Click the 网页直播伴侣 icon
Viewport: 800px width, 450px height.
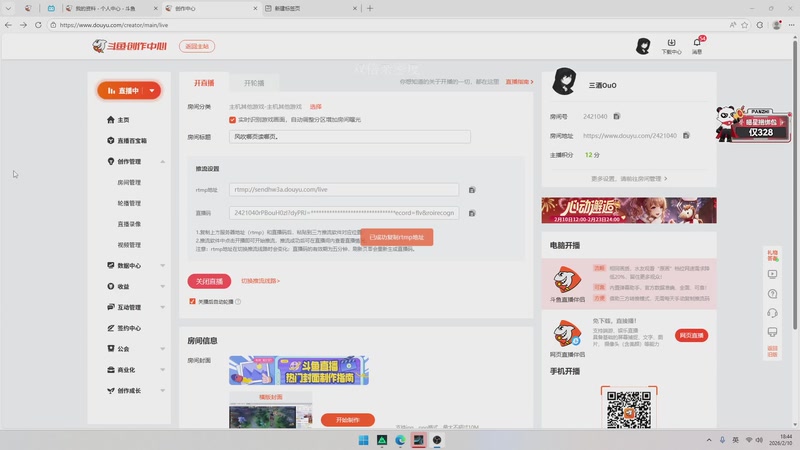[567, 334]
